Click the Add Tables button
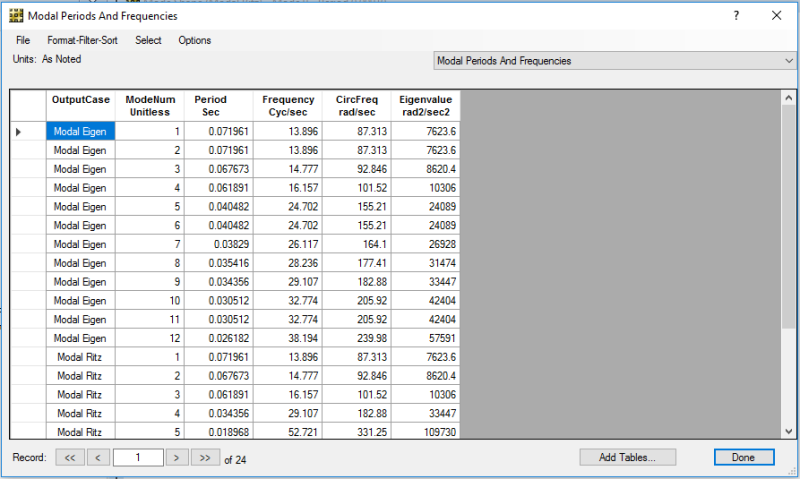 tap(628, 457)
